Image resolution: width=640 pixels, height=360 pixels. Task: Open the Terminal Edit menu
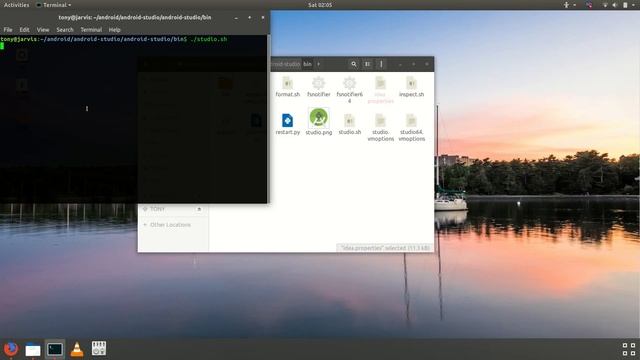(x=24, y=30)
